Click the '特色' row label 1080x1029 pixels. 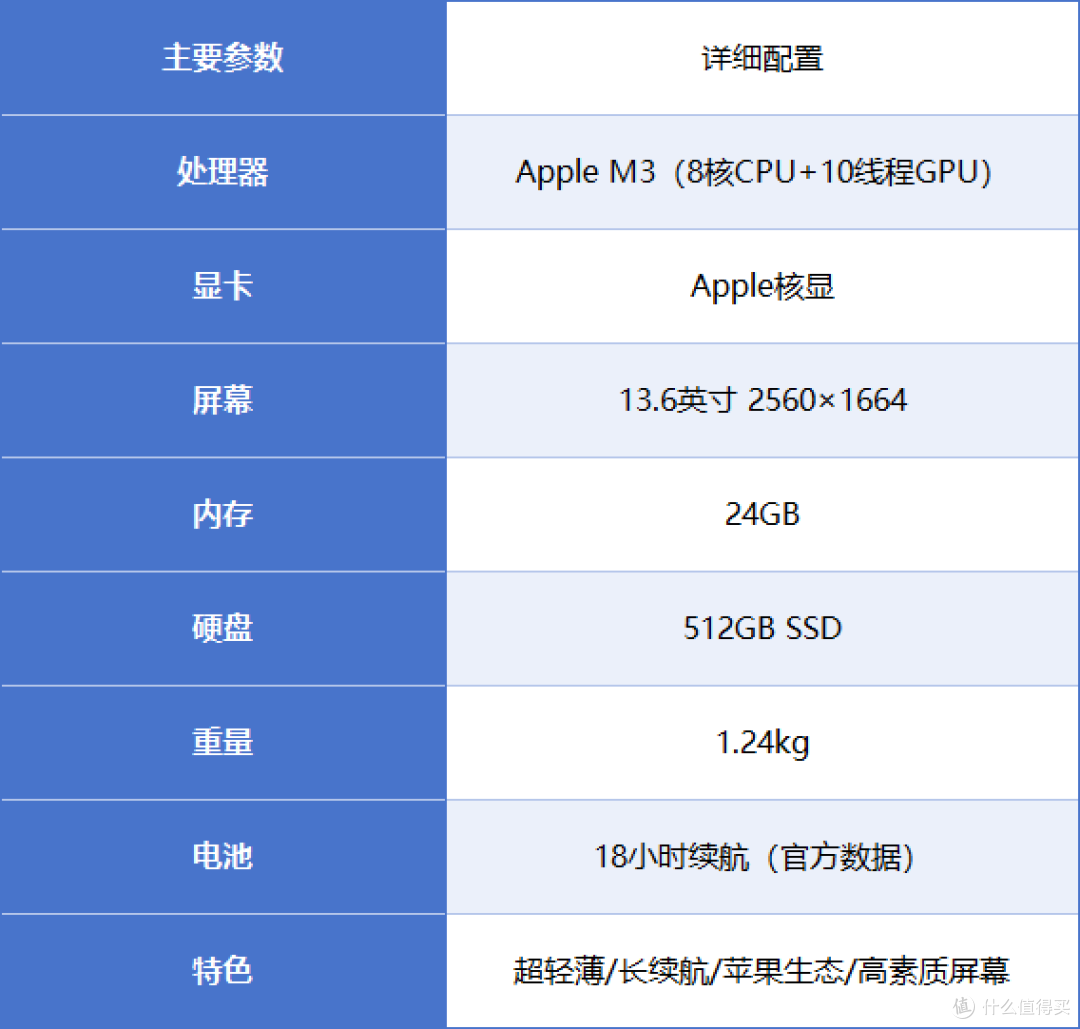223,972
